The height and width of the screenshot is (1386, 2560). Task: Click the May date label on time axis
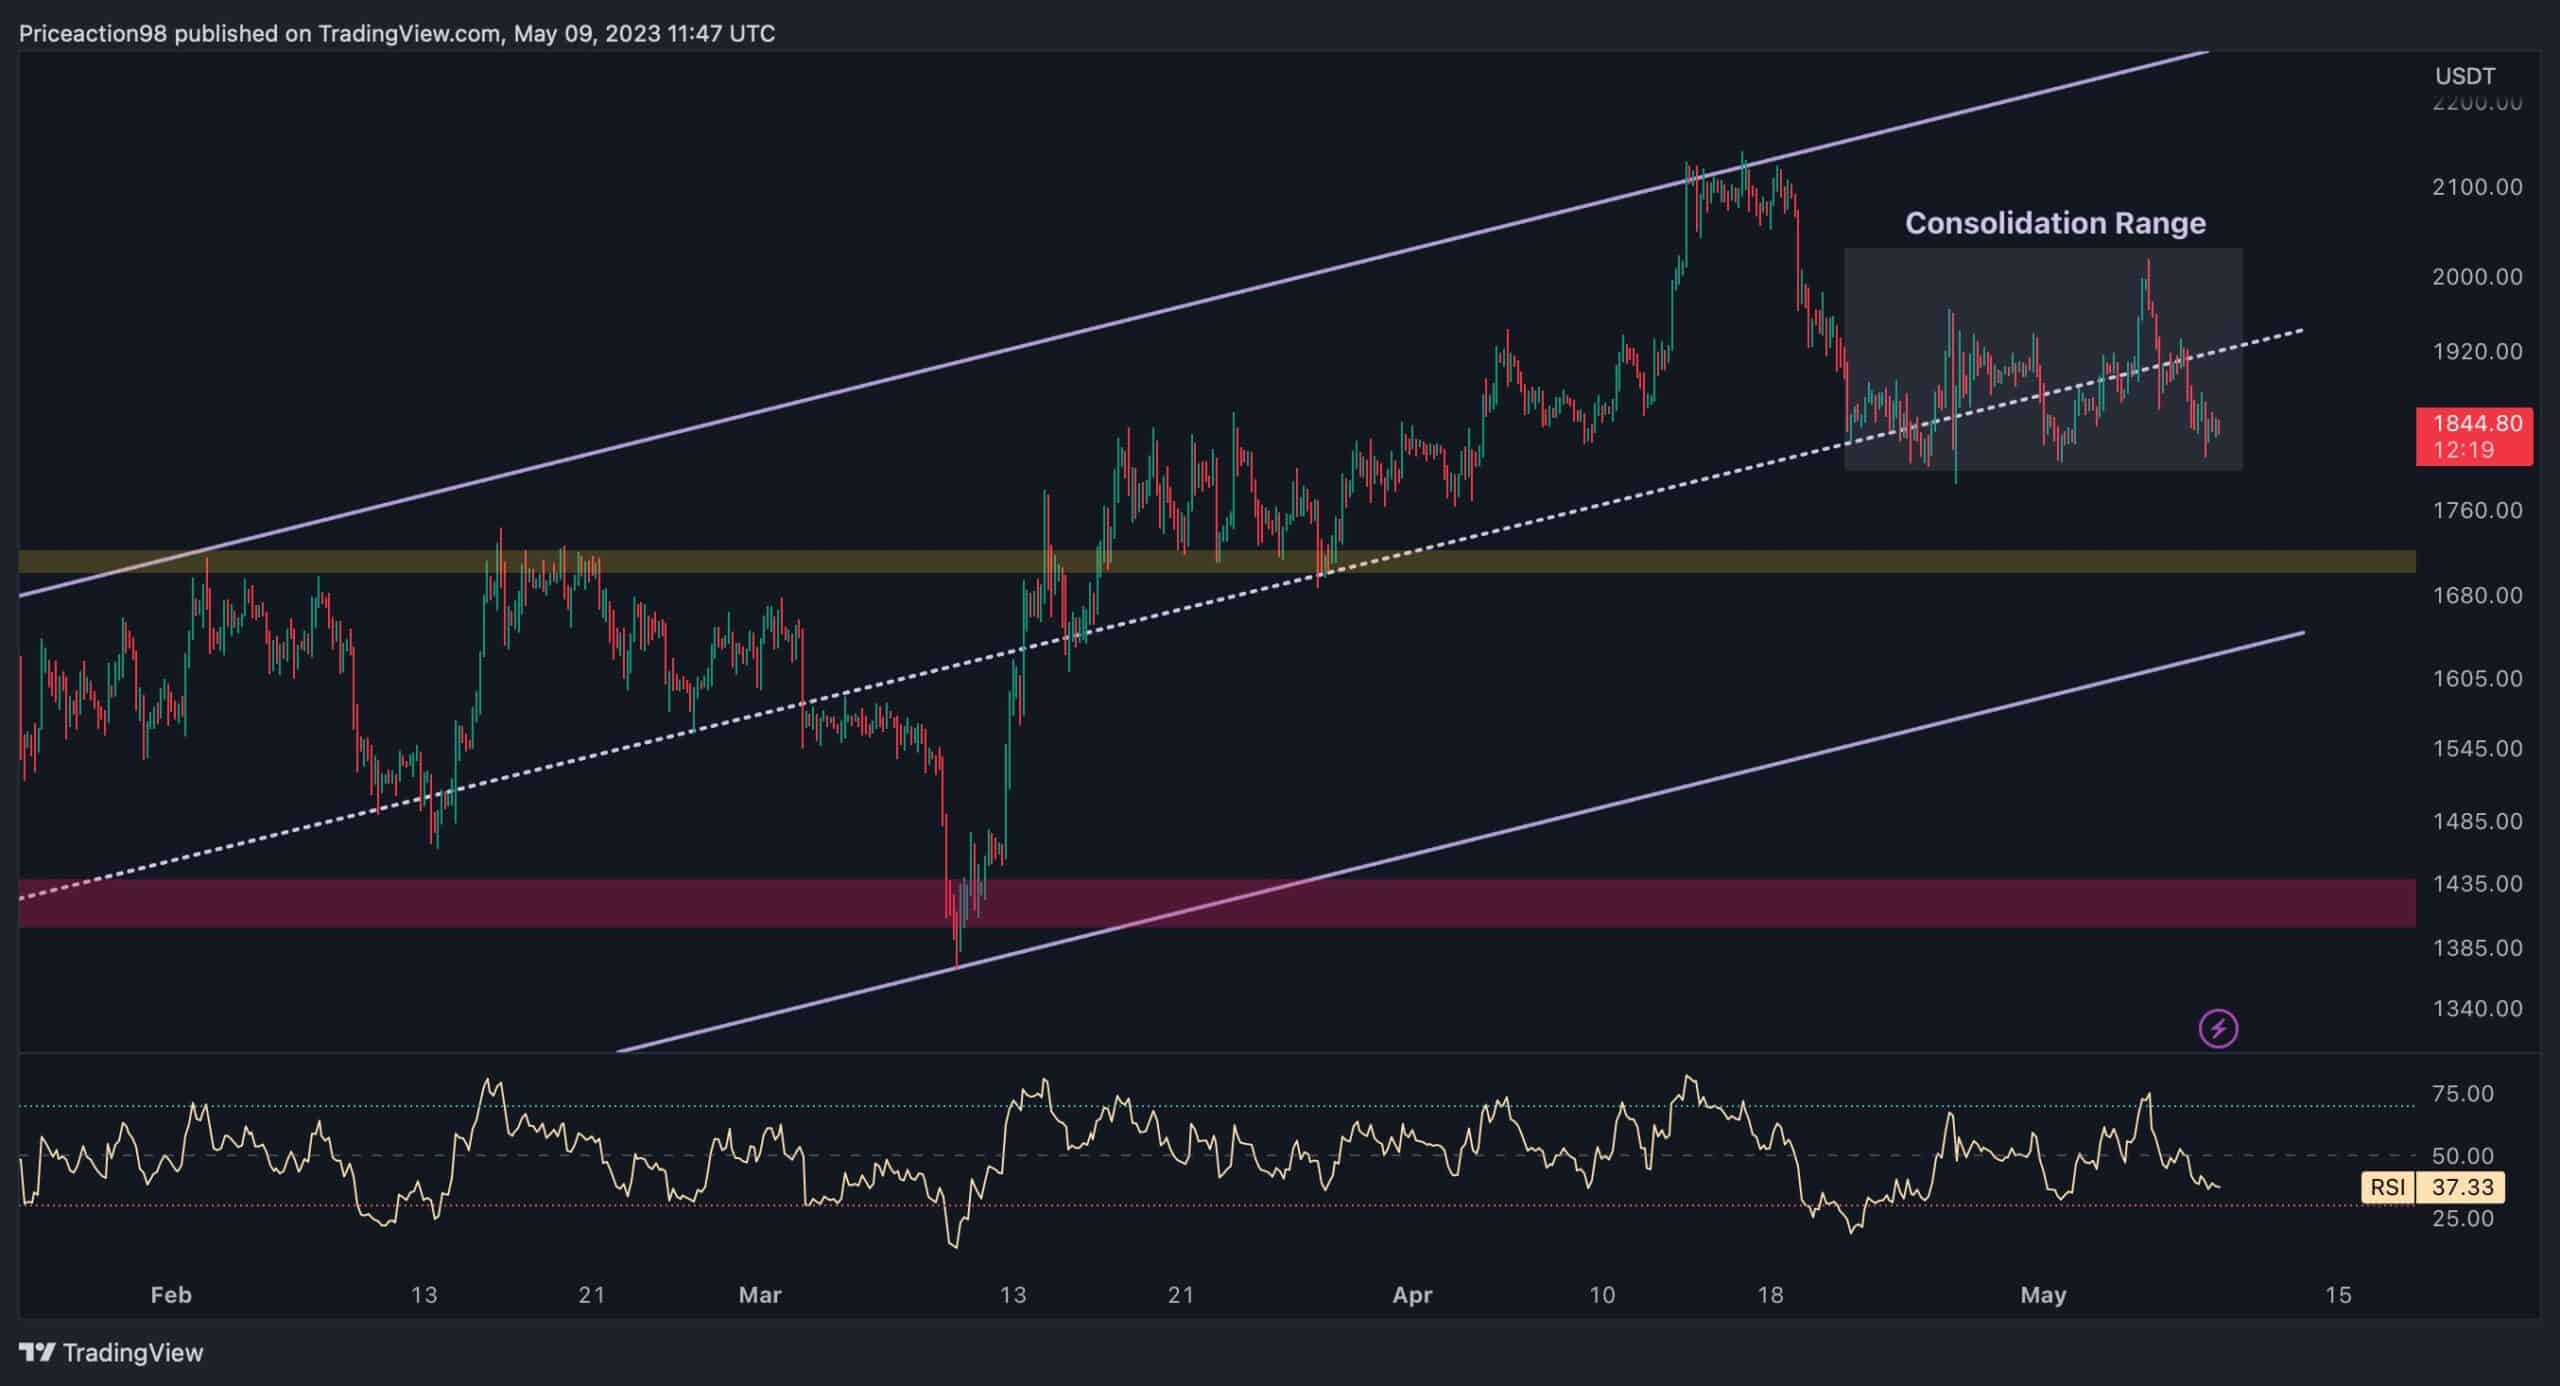pos(2042,1295)
